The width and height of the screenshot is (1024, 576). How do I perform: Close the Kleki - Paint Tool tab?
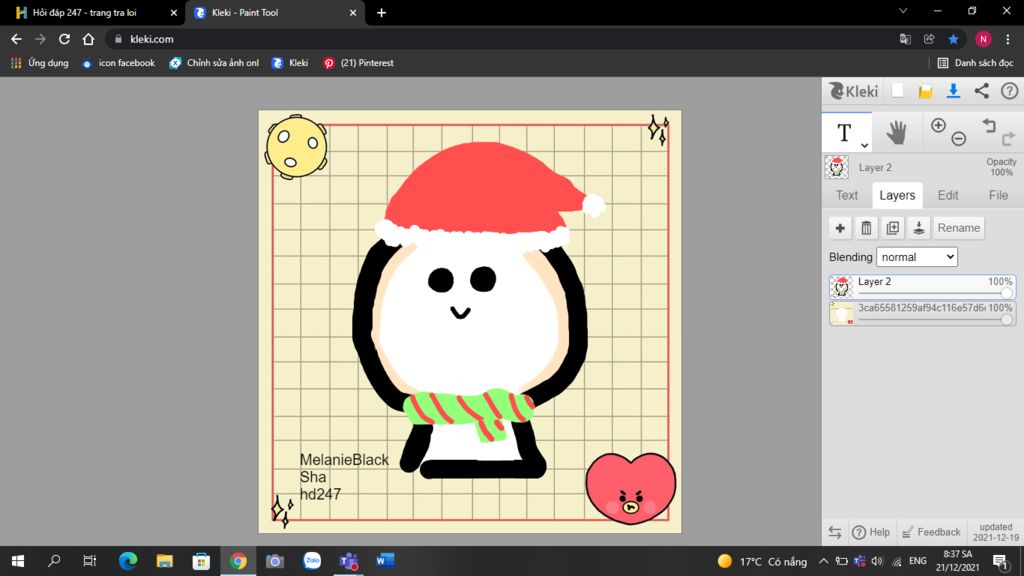353,12
